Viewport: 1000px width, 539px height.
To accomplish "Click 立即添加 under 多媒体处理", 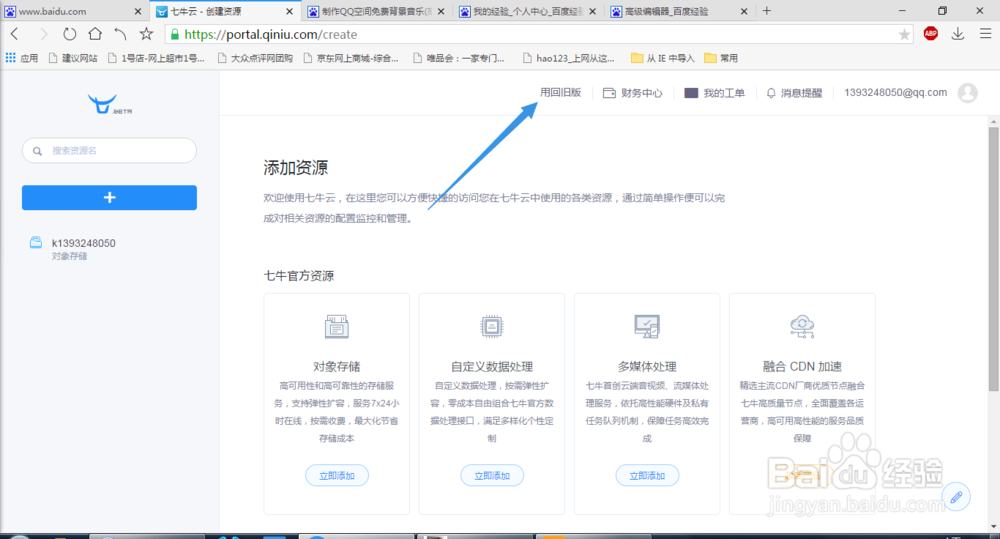I will (647, 475).
